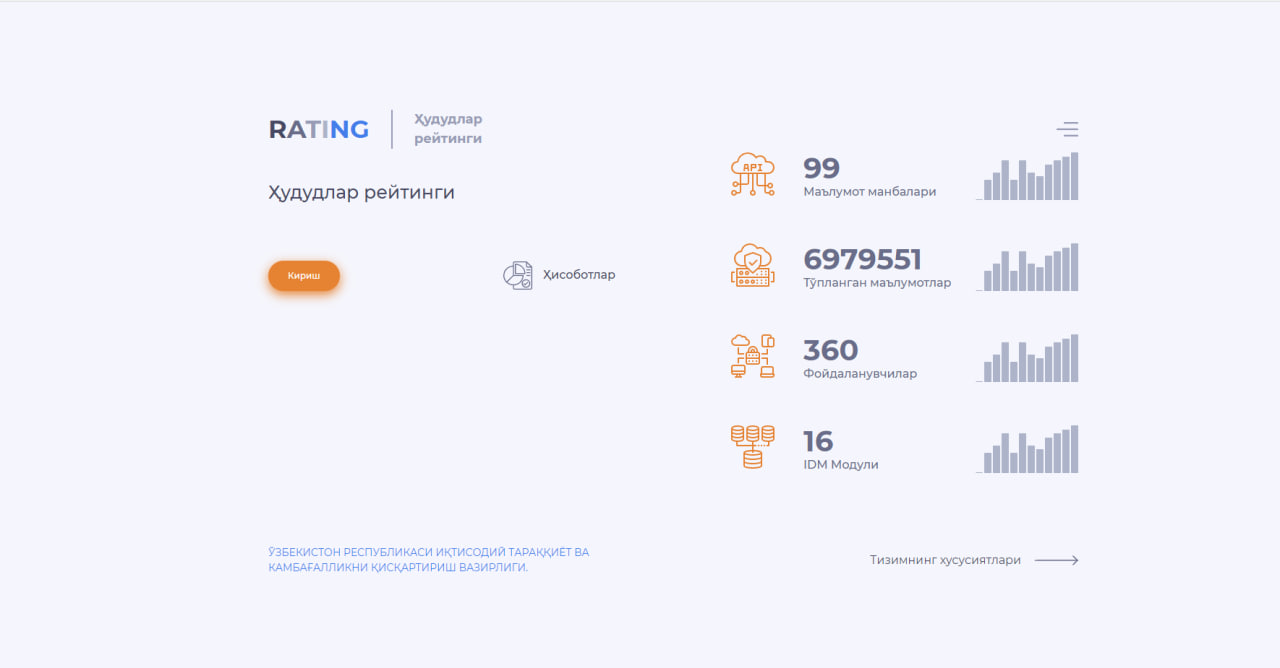The height and width of the screenshot is (668, 1280).
Task: Click the arrow next to Тизимнинг хусусиятлари
Action: (x=1056, y=560)
